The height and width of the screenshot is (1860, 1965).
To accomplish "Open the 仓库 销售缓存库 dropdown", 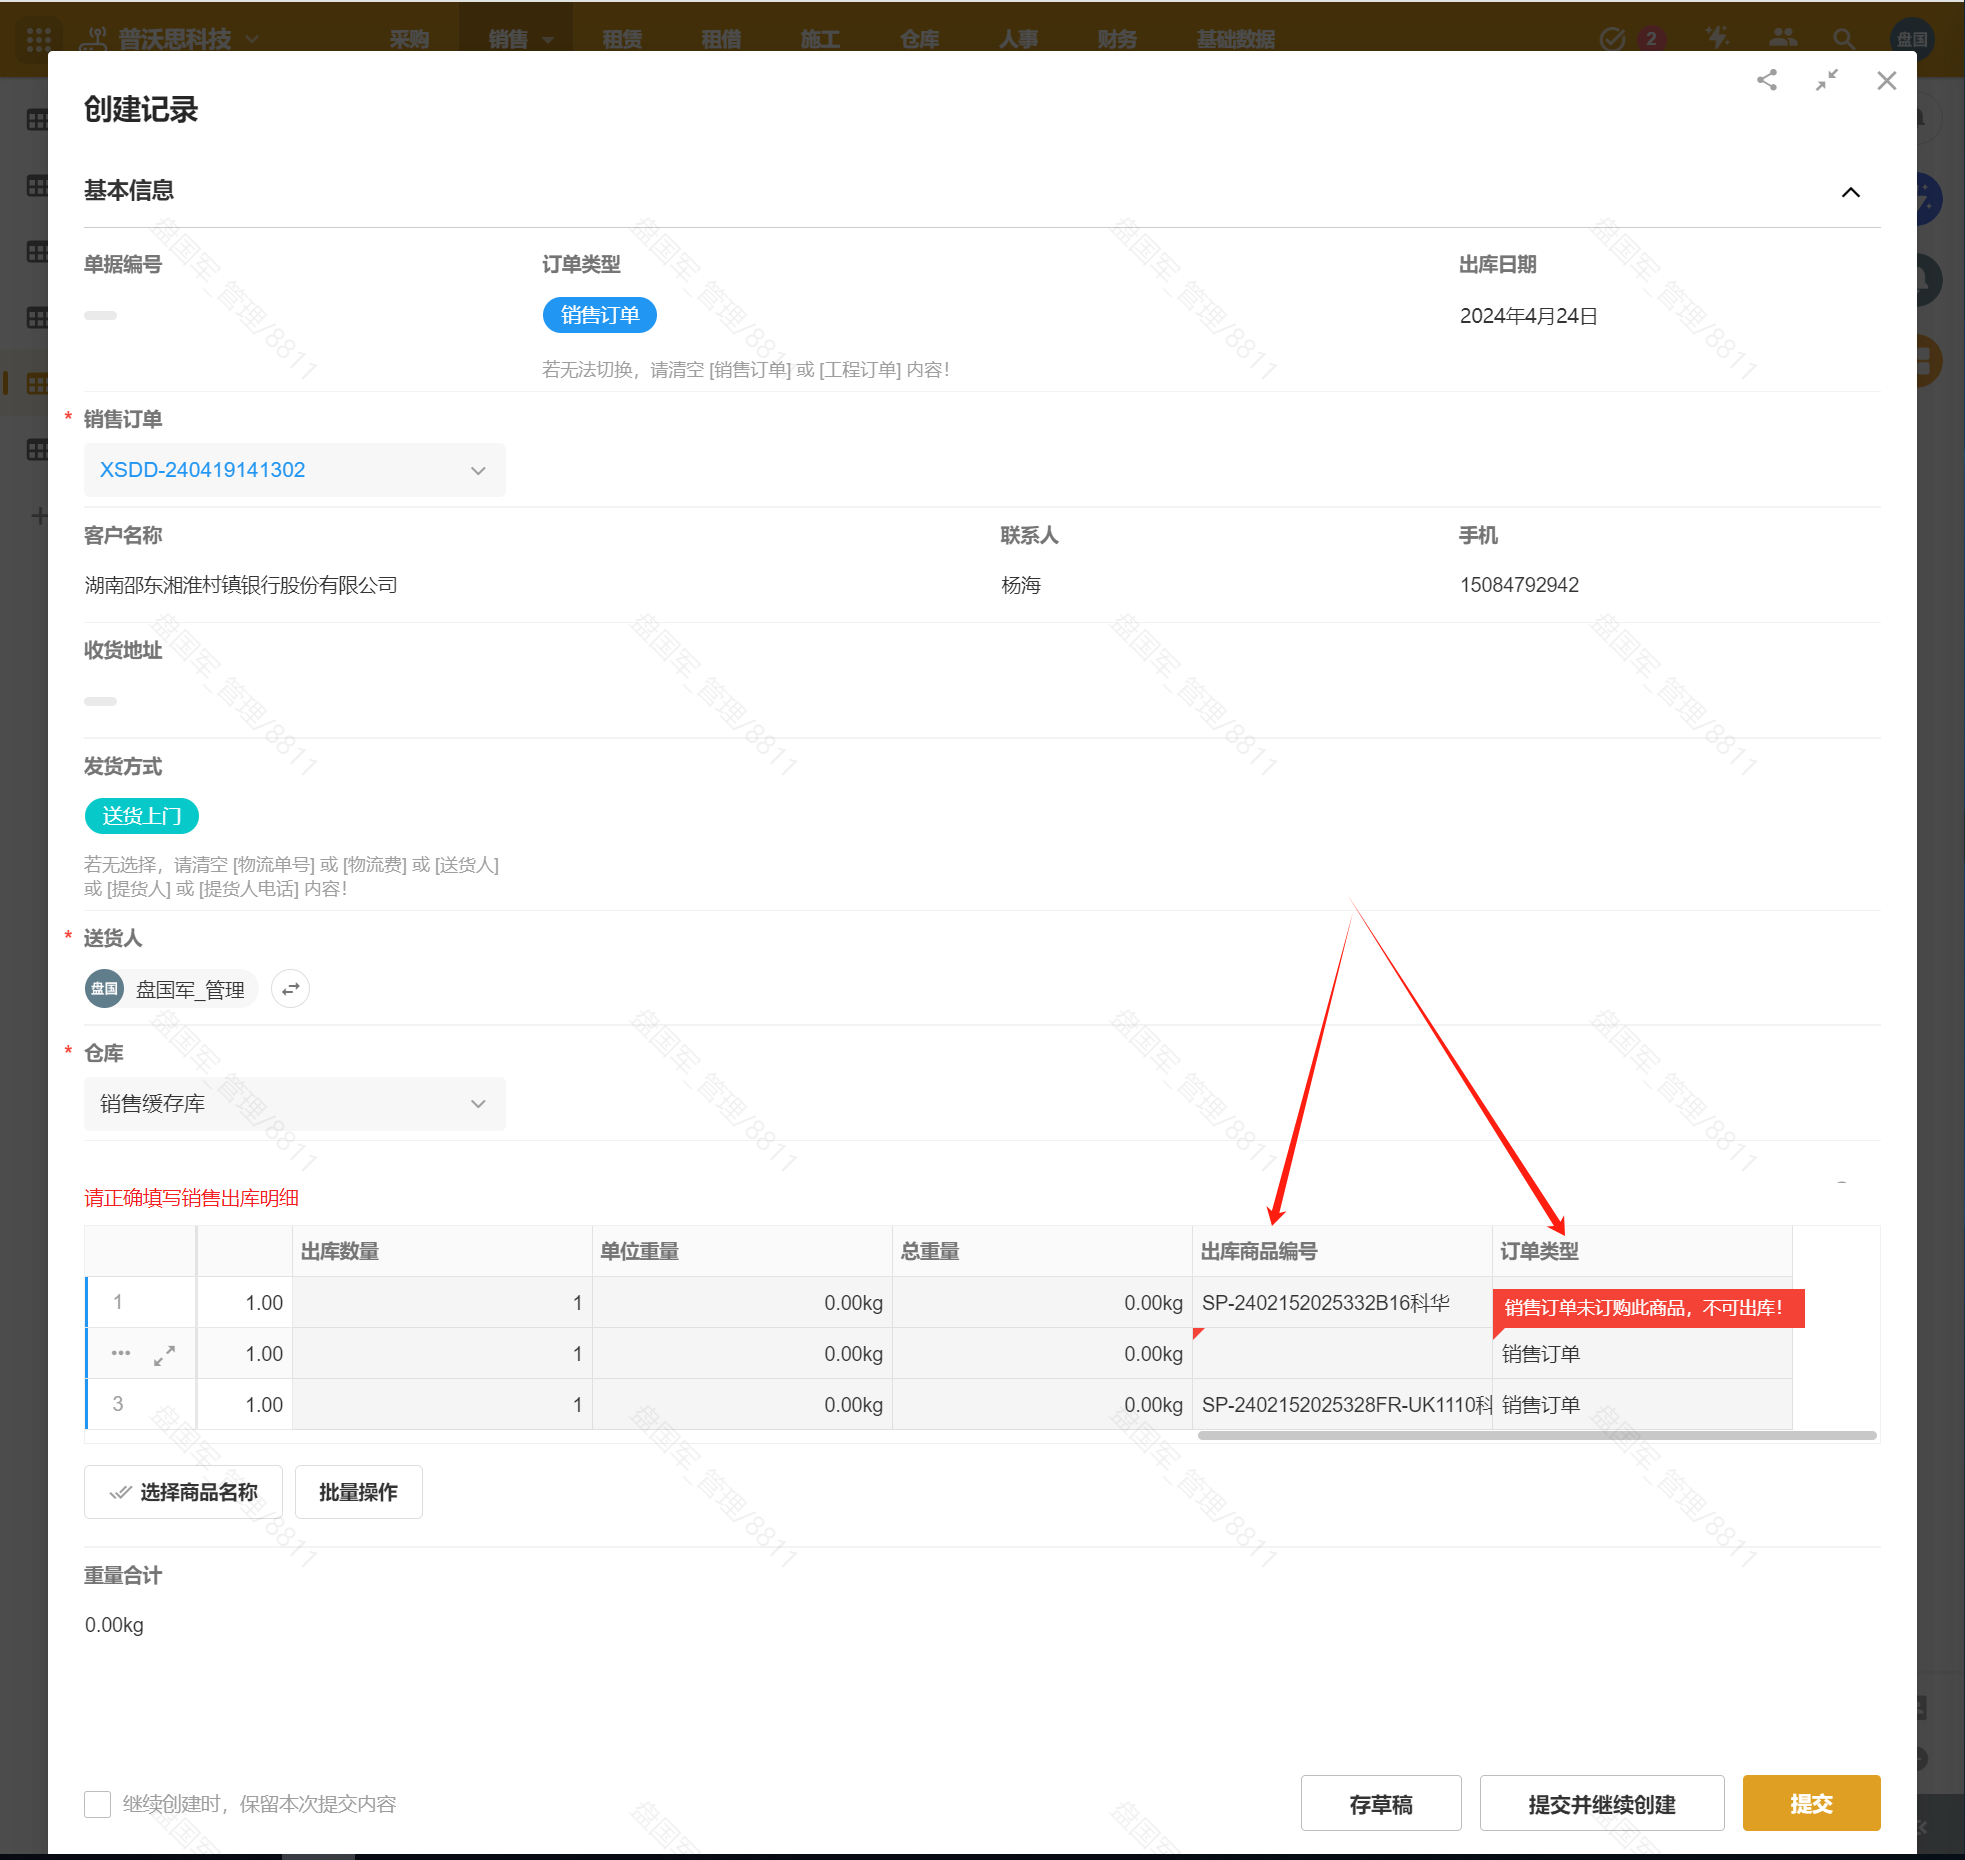I will pos(294,1104).
